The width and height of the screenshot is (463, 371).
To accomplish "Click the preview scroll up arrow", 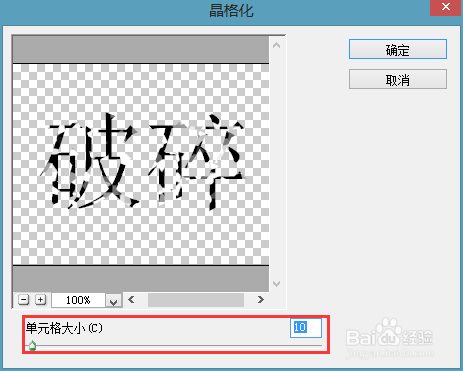I will coord(276,45).
